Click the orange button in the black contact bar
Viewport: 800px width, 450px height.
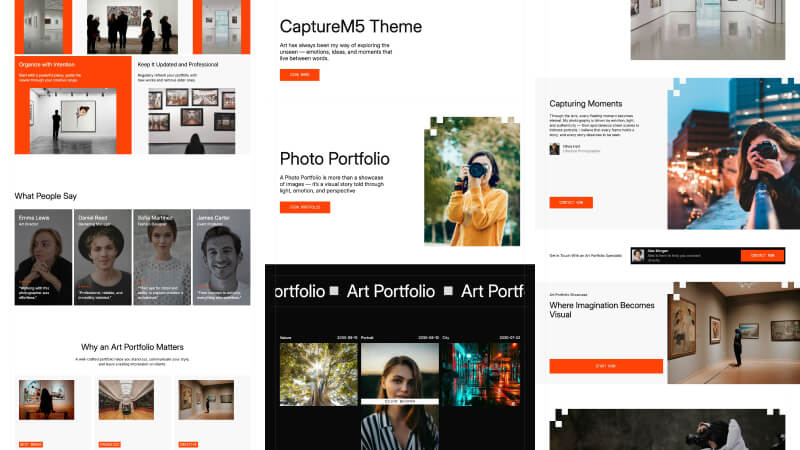[762, 256]
